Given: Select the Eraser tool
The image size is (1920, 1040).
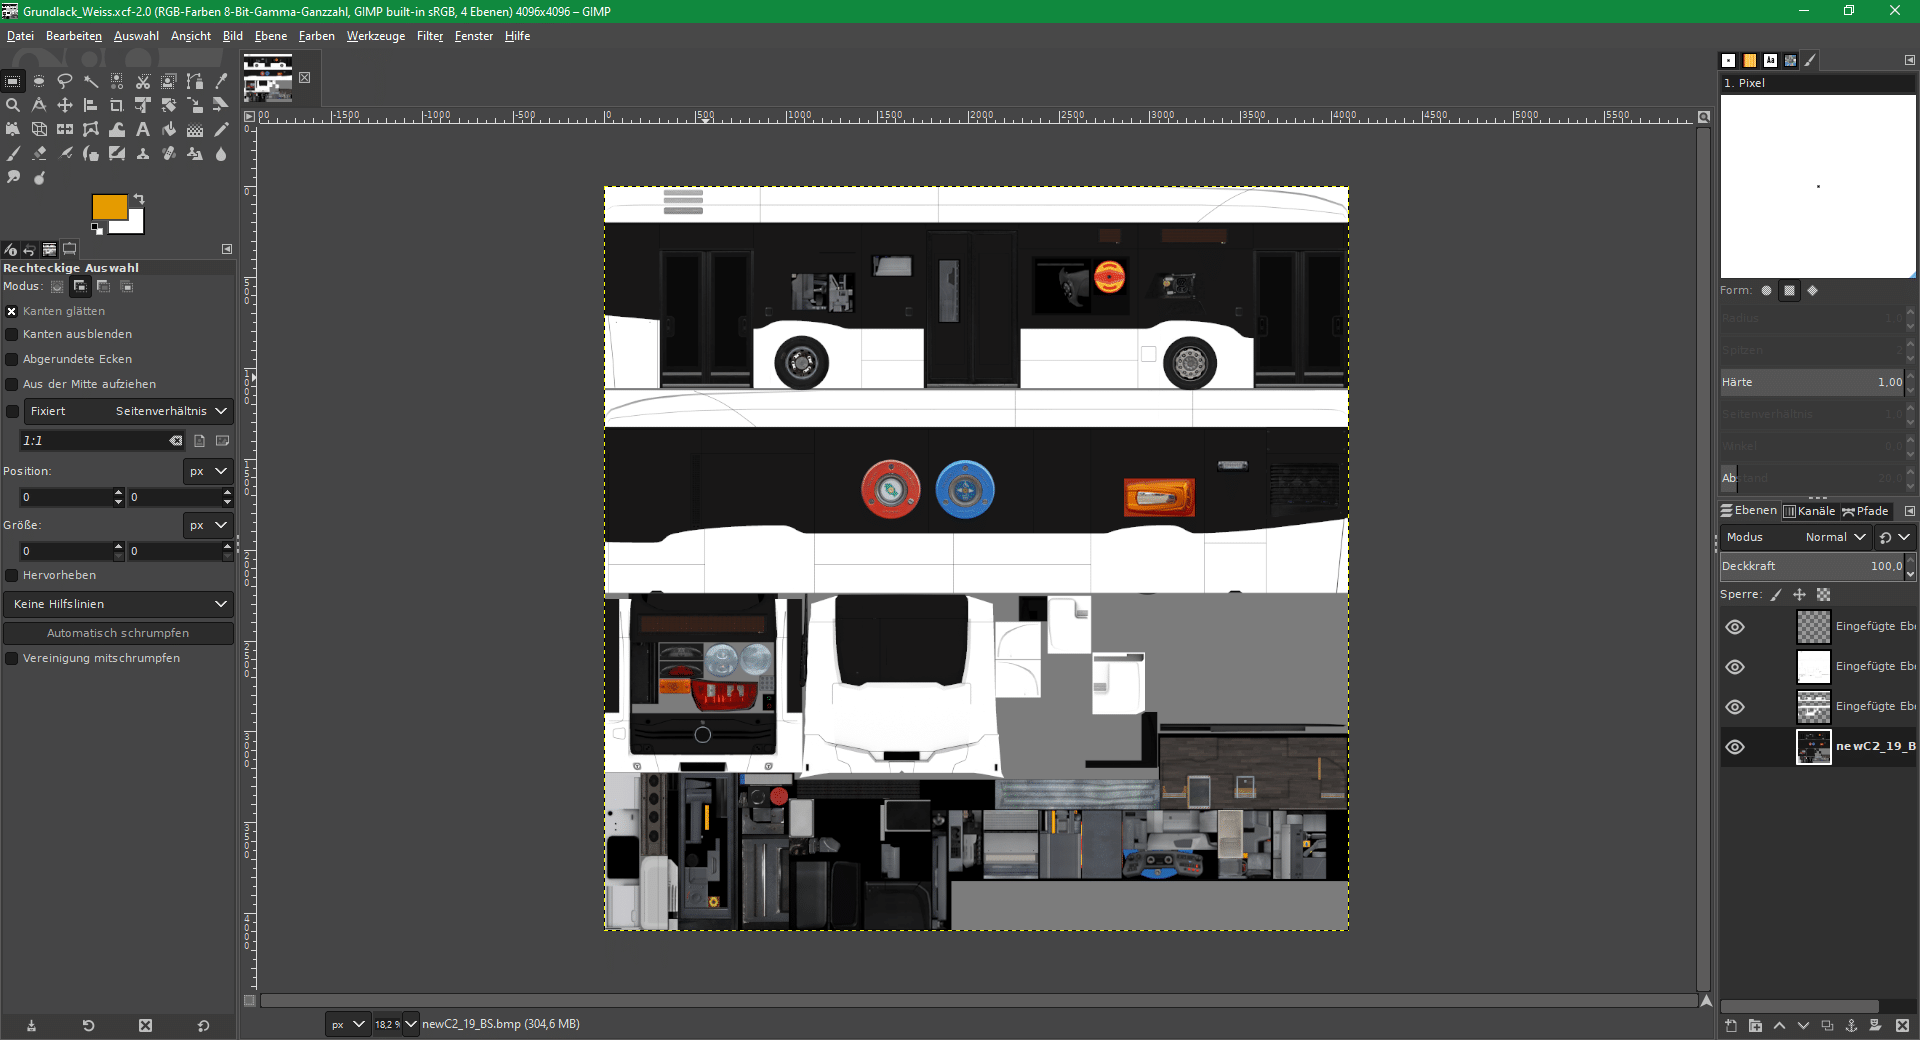Looking at the screenshot, I should [39, 153].
